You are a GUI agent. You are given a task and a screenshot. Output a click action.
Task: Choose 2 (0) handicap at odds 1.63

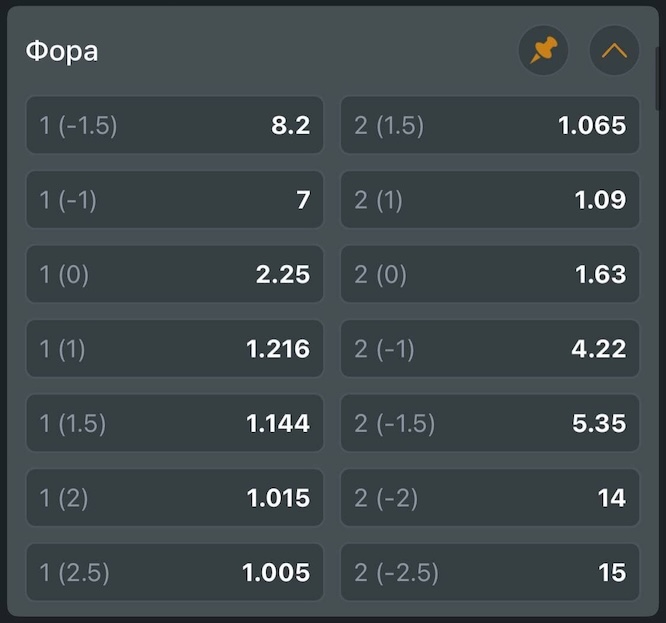click(490, 274)
